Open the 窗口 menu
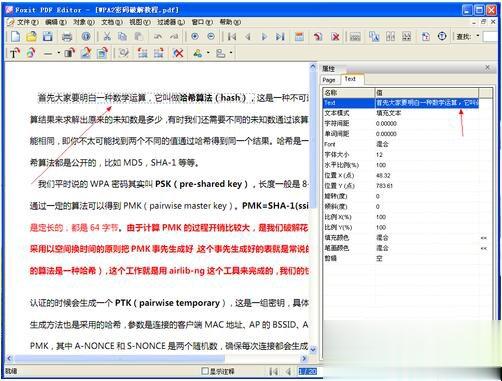This screenshot has height=381, width=502. tap(202, 22)
